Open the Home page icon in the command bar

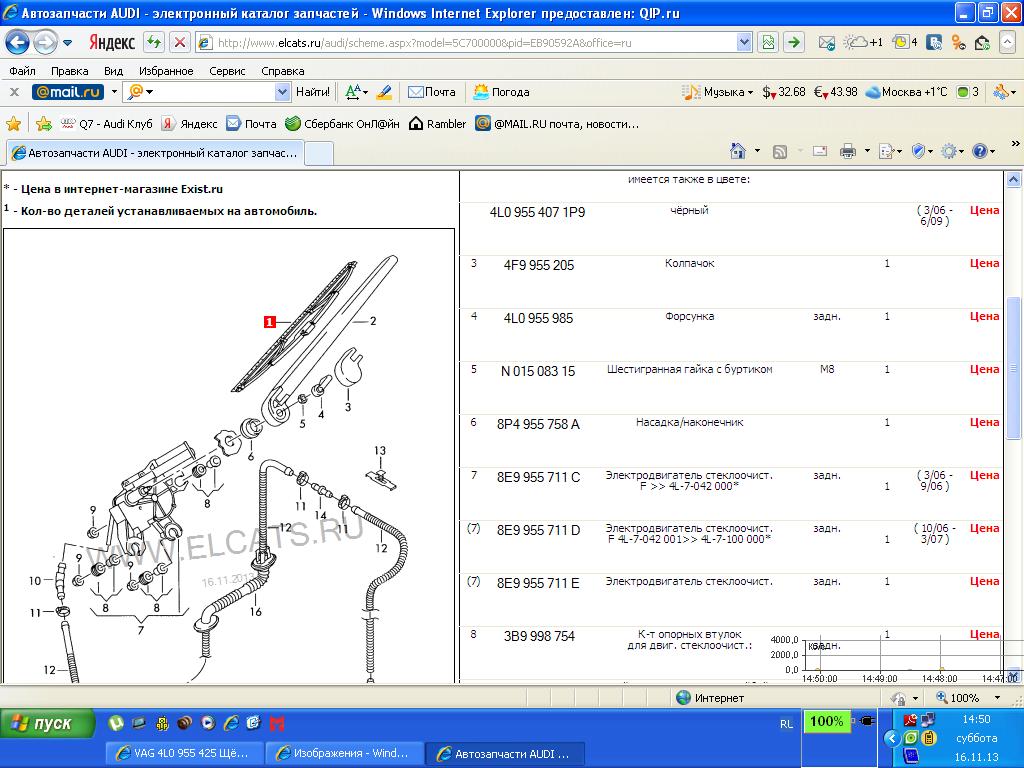click(737, 151)
